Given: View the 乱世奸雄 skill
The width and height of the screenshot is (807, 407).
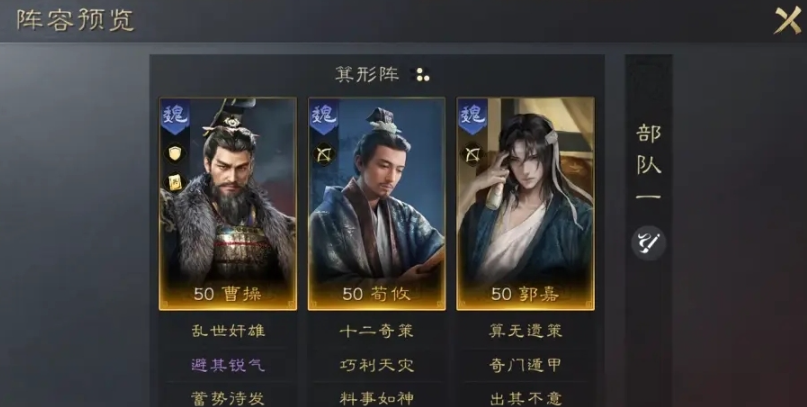Looking at the screenshot, I should point(228,331).
